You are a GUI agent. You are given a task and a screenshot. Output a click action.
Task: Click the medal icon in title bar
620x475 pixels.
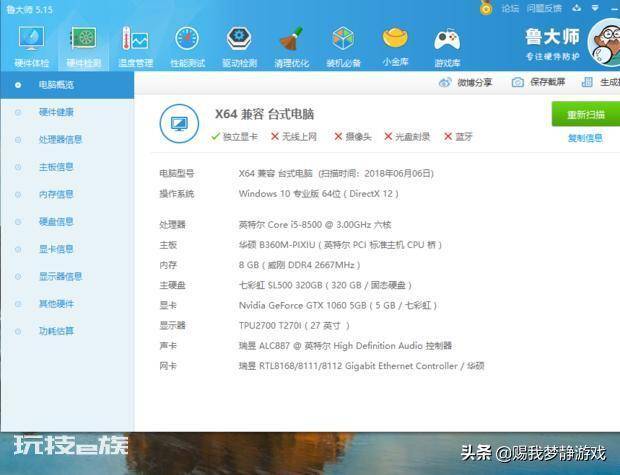click(x=486, y=8)
